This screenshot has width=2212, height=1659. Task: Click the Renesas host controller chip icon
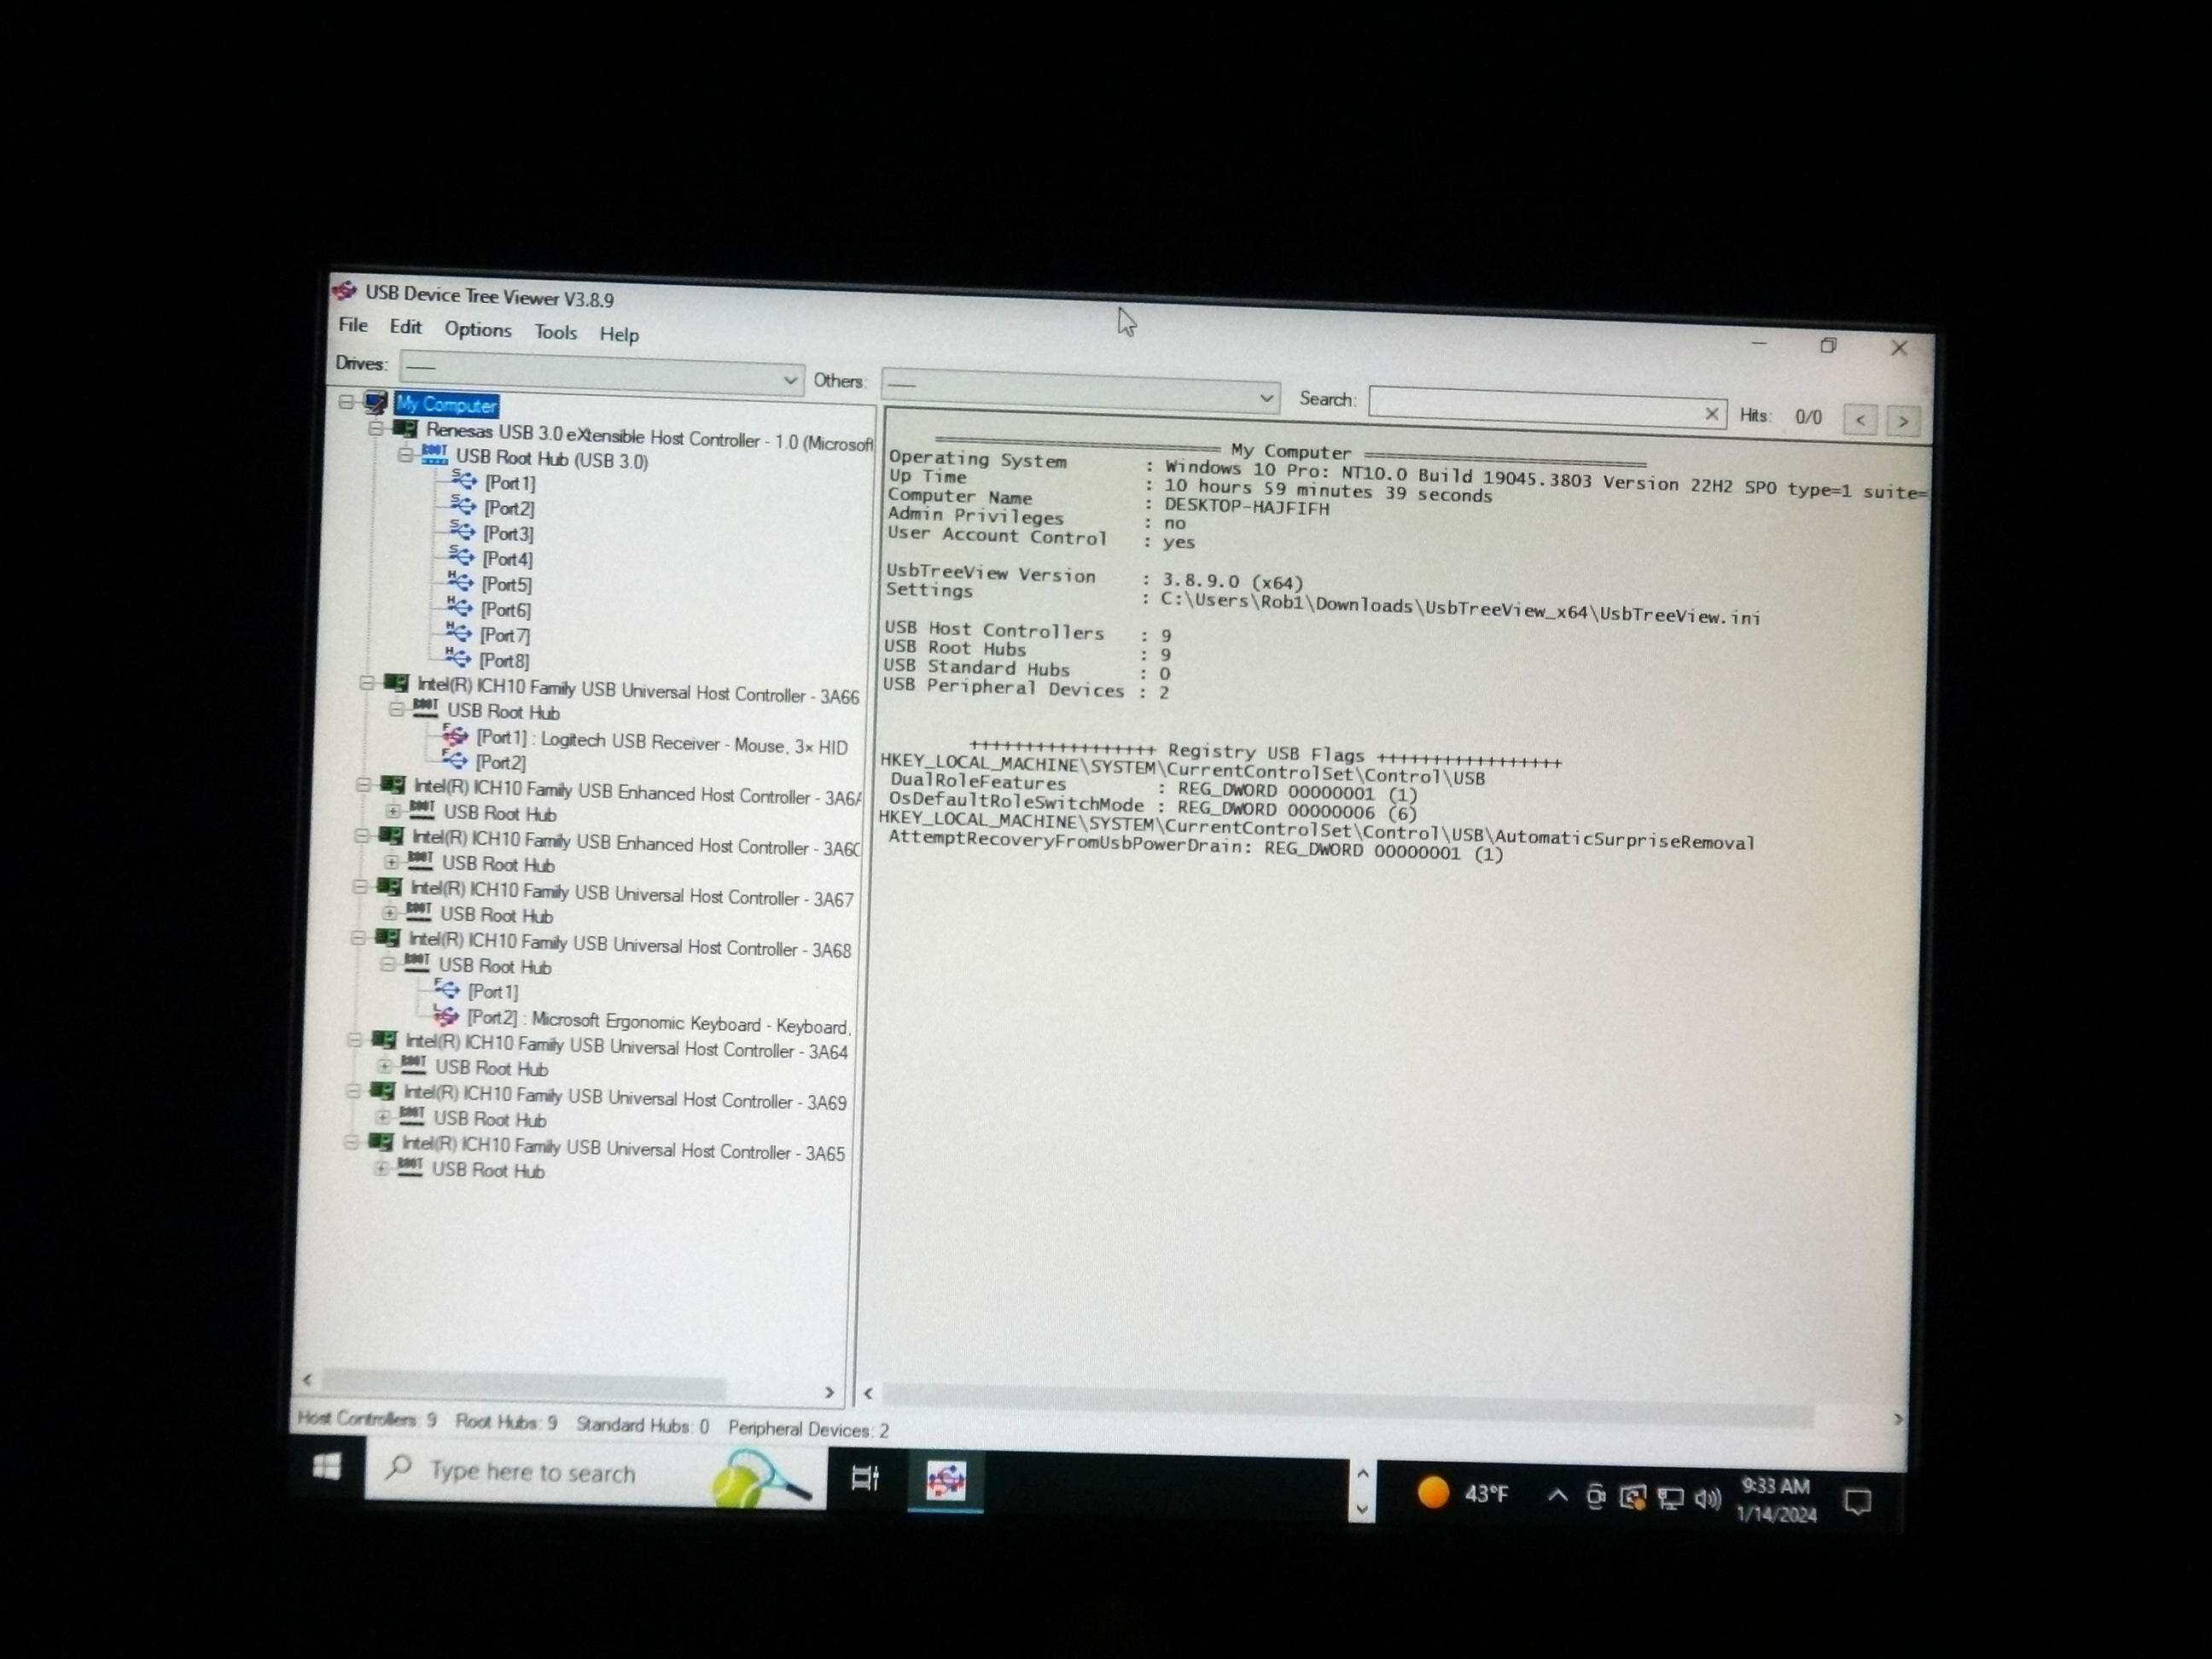click(x=405, y=429)
